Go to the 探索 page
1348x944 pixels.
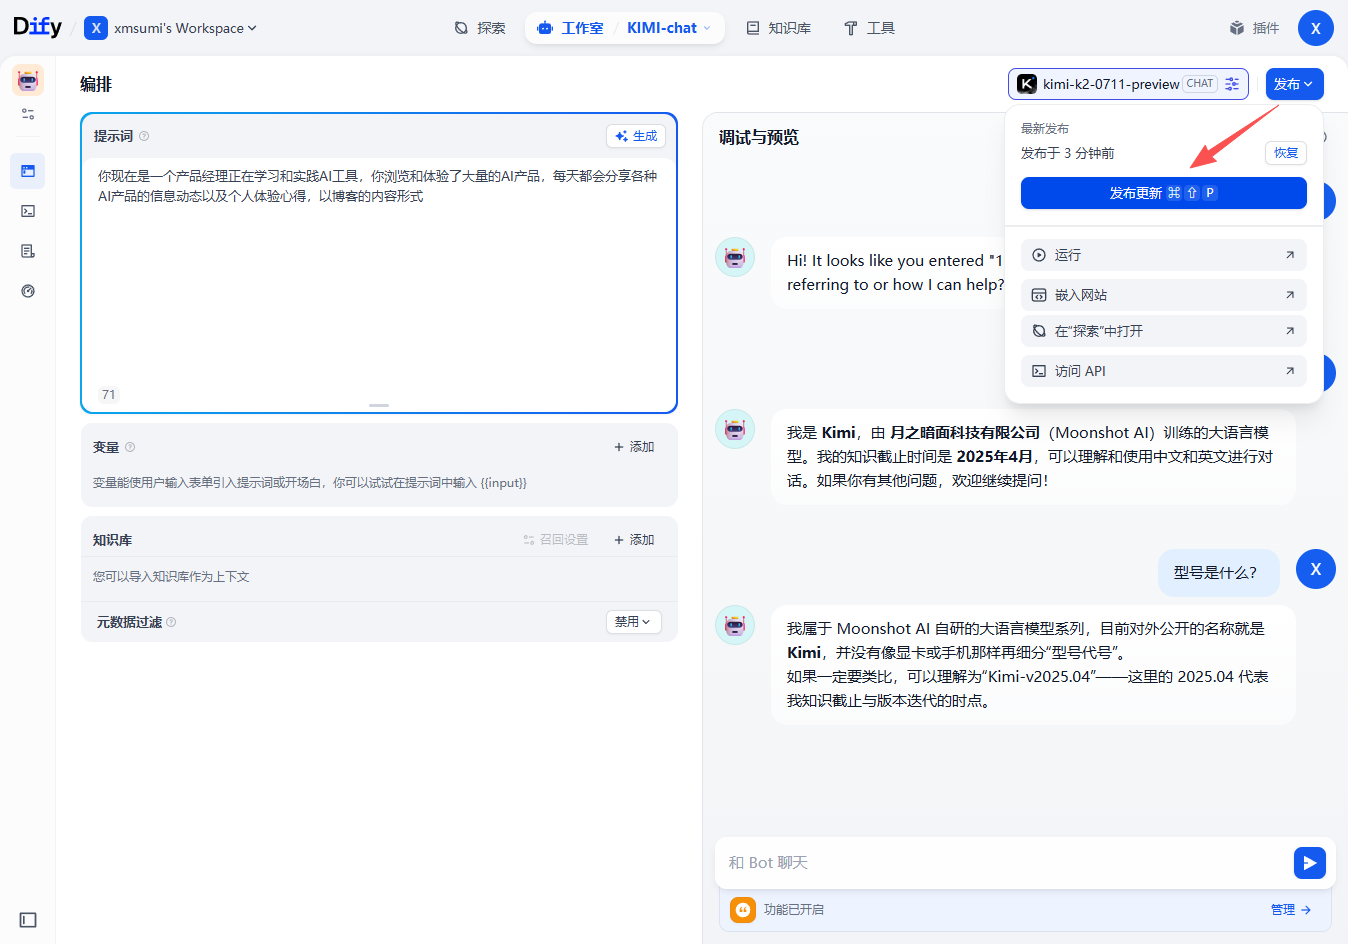click(480, 28)
